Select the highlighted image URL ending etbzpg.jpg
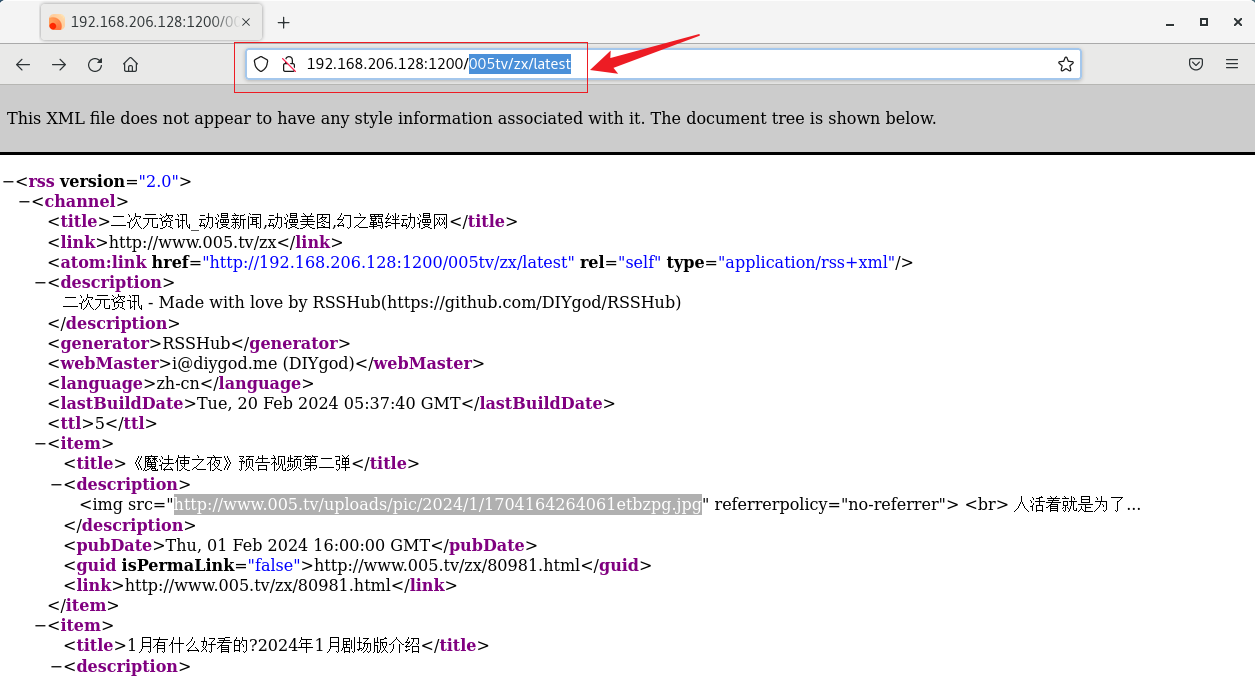The height and width of the screenshot is (676, 1255). (x=438, y=504)
